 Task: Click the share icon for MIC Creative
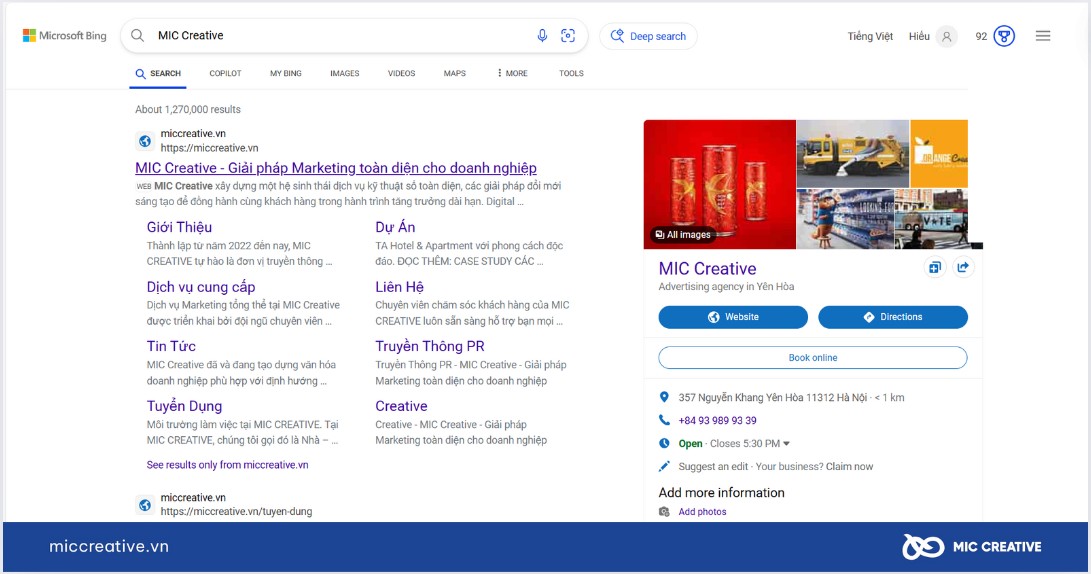pyautogui.click(x=963, y=267)
